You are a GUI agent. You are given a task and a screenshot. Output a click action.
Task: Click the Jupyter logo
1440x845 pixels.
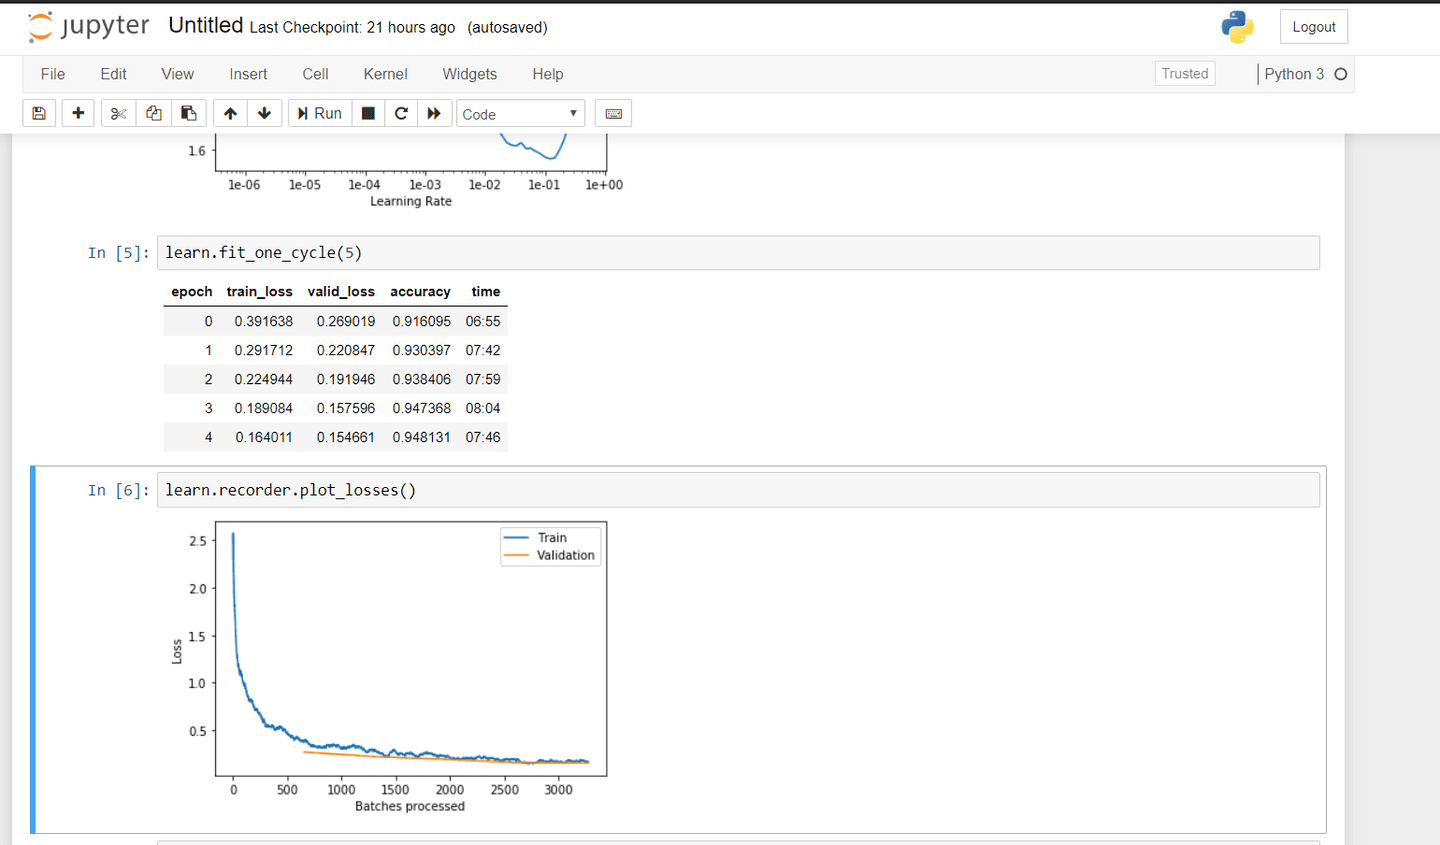[88, 27]
